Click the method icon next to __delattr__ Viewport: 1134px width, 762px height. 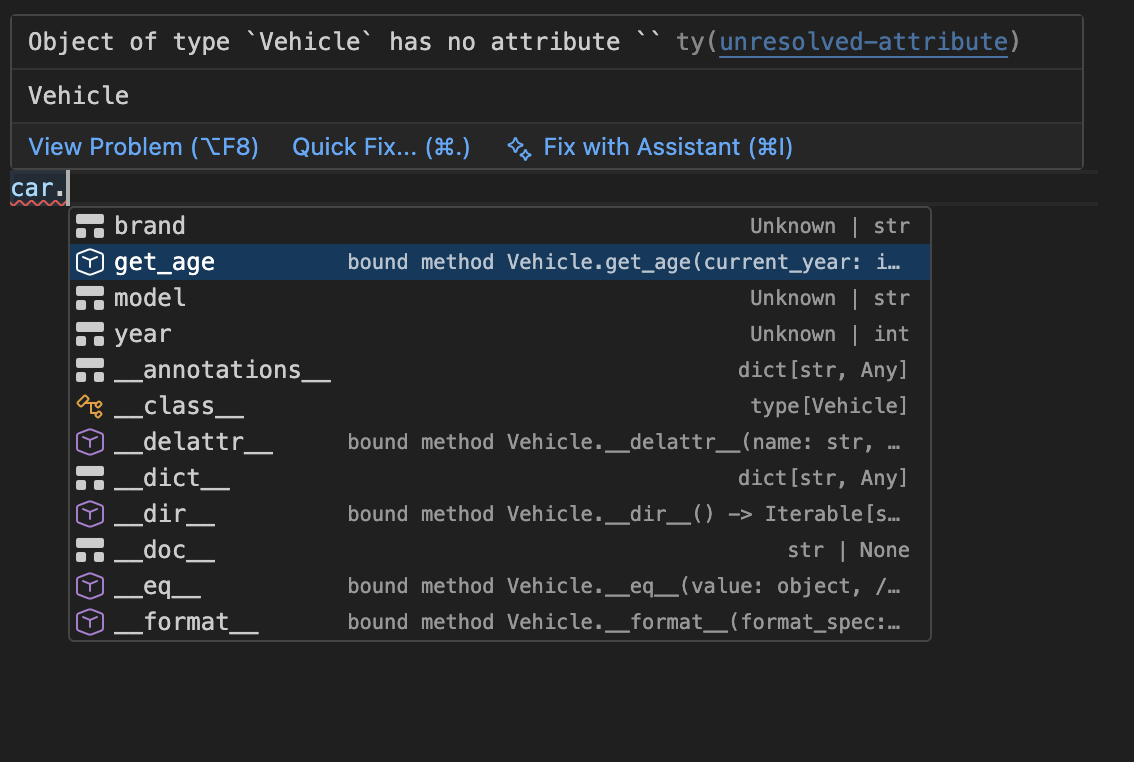coord(89,441)
